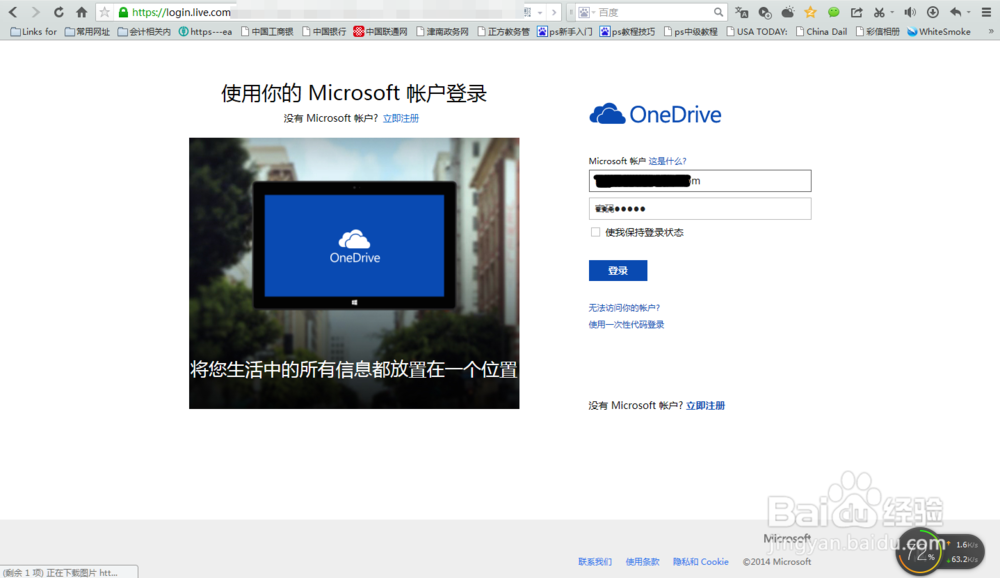Go back to the previous page

pos(13,12)
